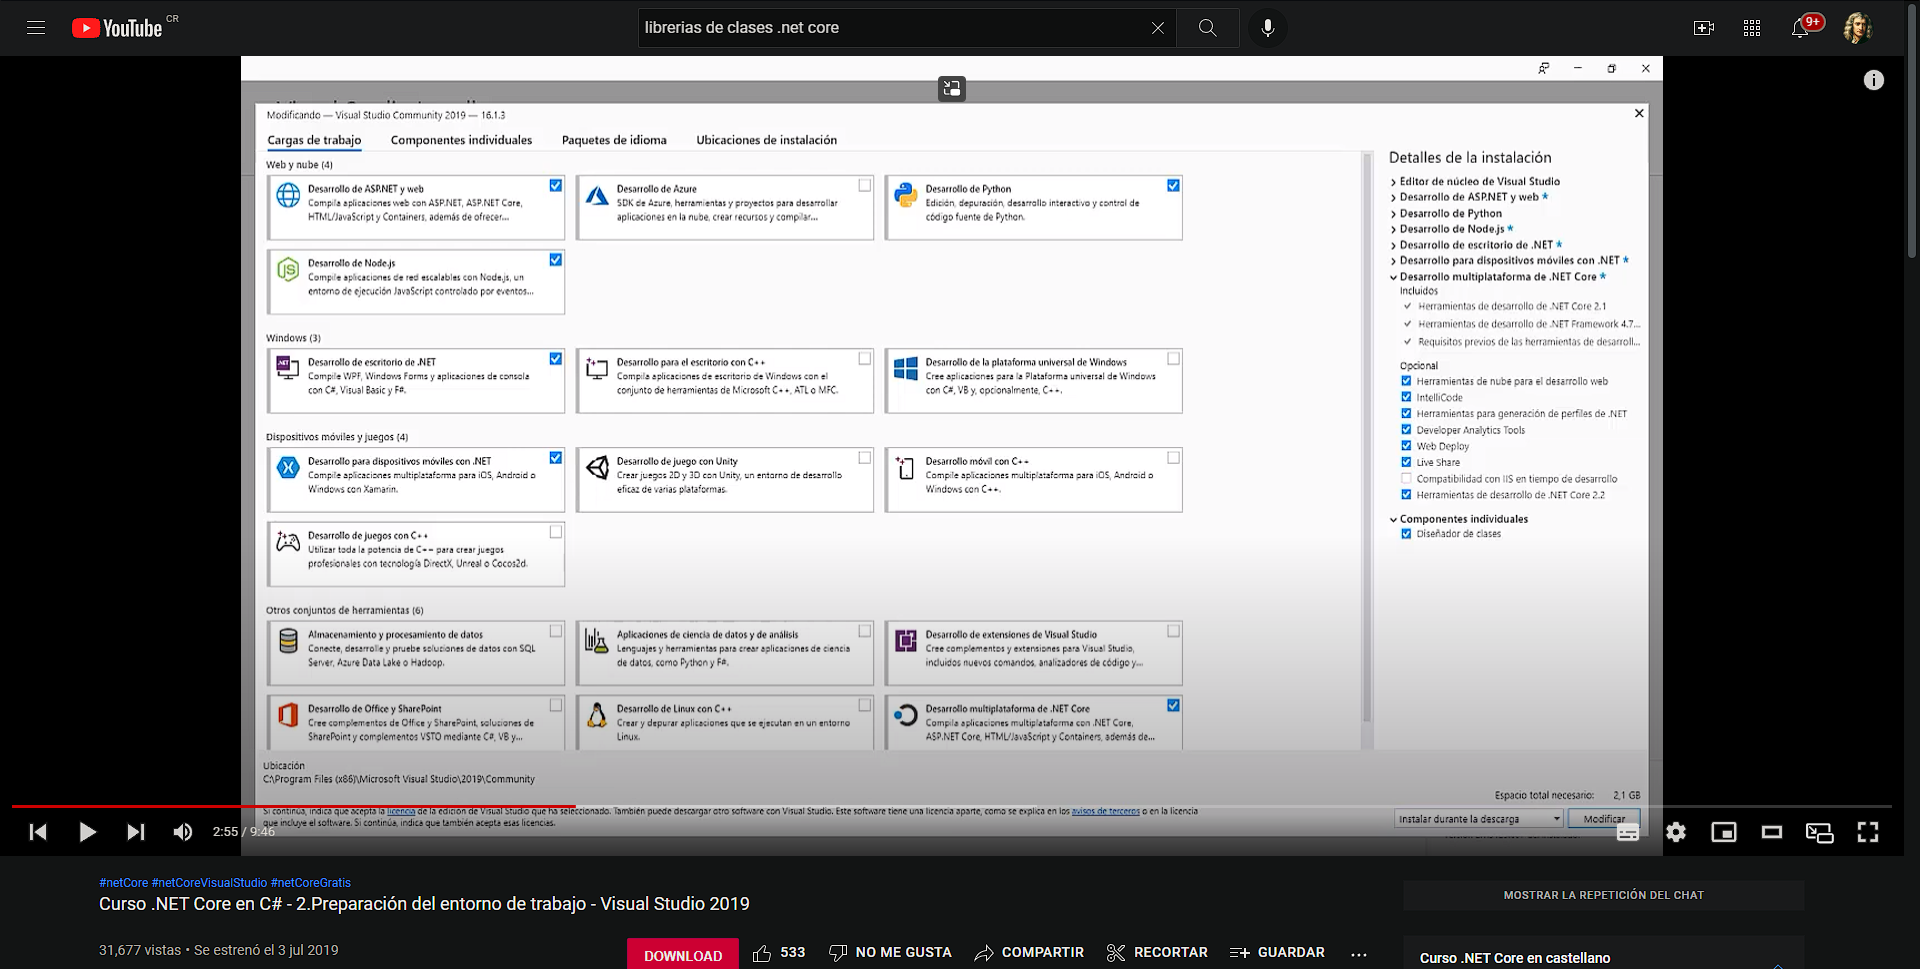The image size is (1920, 969).
Task: Open the #netCoreVisualStudio hashtag link
Action: click(209, 883)
